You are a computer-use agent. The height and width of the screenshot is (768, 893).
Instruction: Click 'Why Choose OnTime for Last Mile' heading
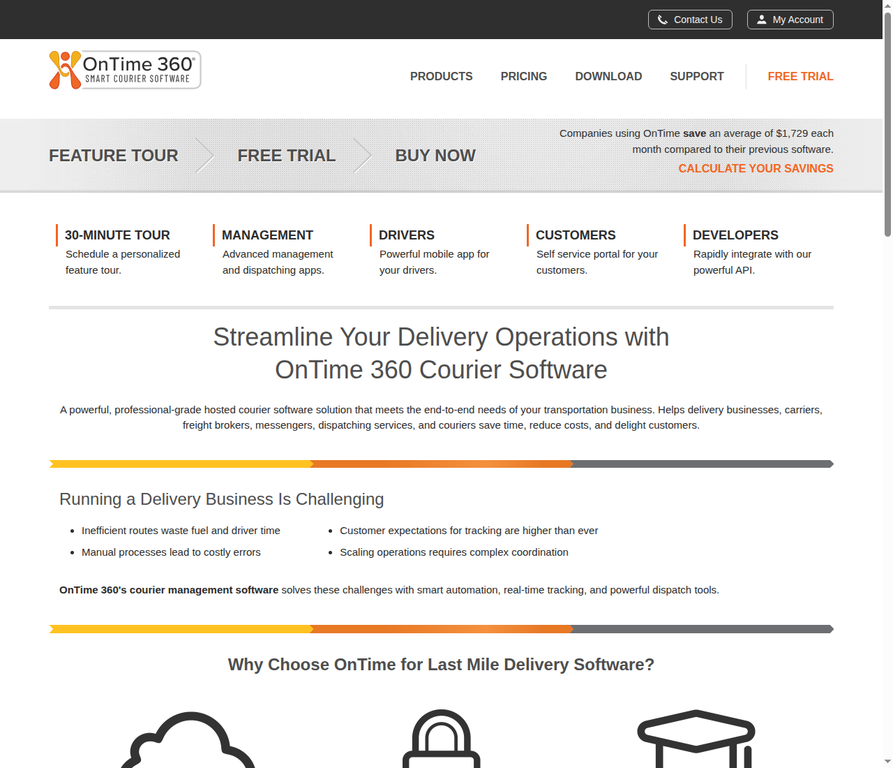click(441, 664)
